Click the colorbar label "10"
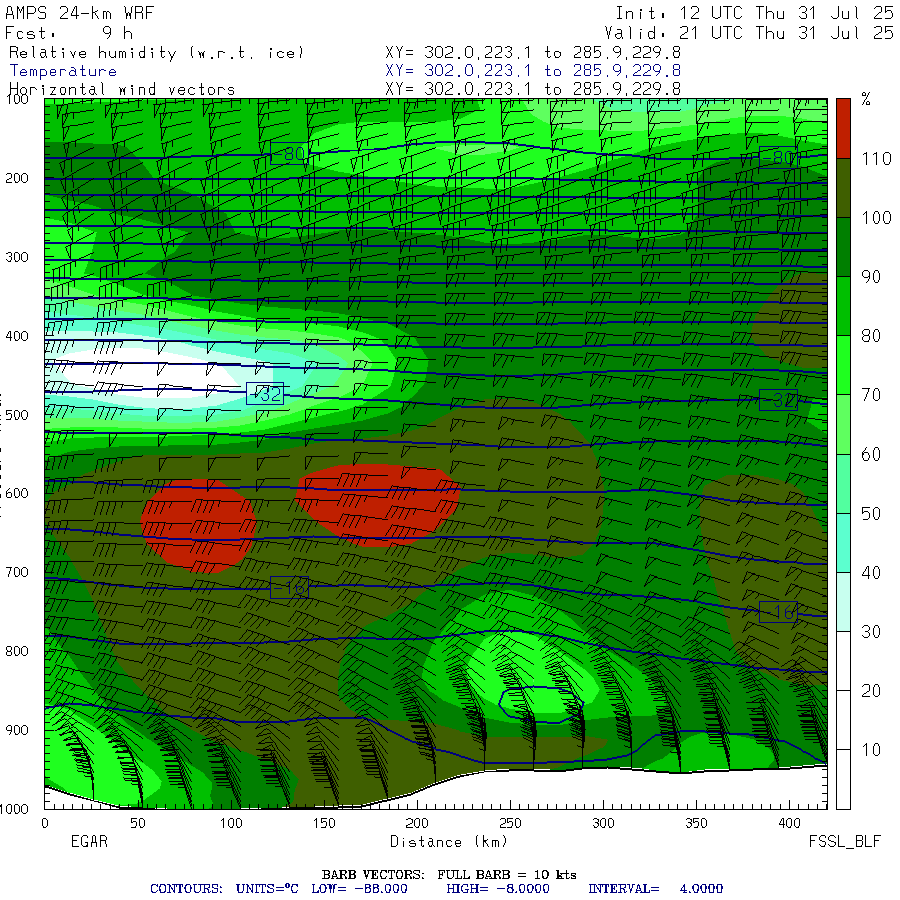Viewport: 900px width, 900px height. pos(871,750)
